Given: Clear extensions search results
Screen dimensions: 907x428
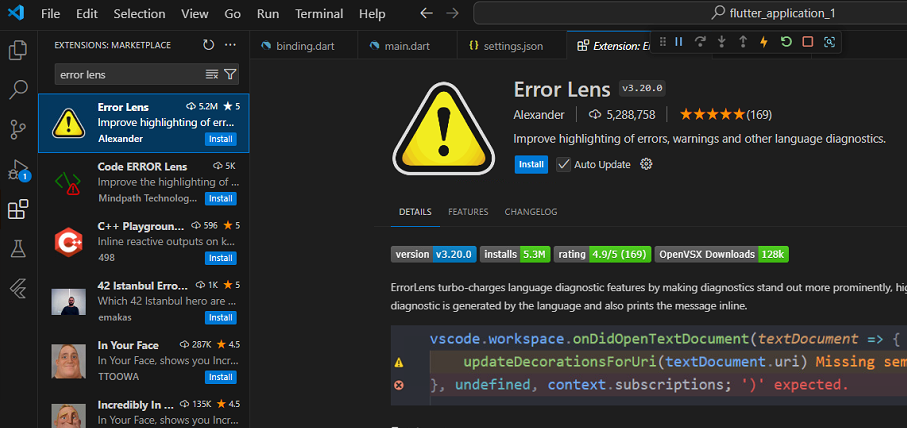Looking at the screenshot, I should point(212,74).
